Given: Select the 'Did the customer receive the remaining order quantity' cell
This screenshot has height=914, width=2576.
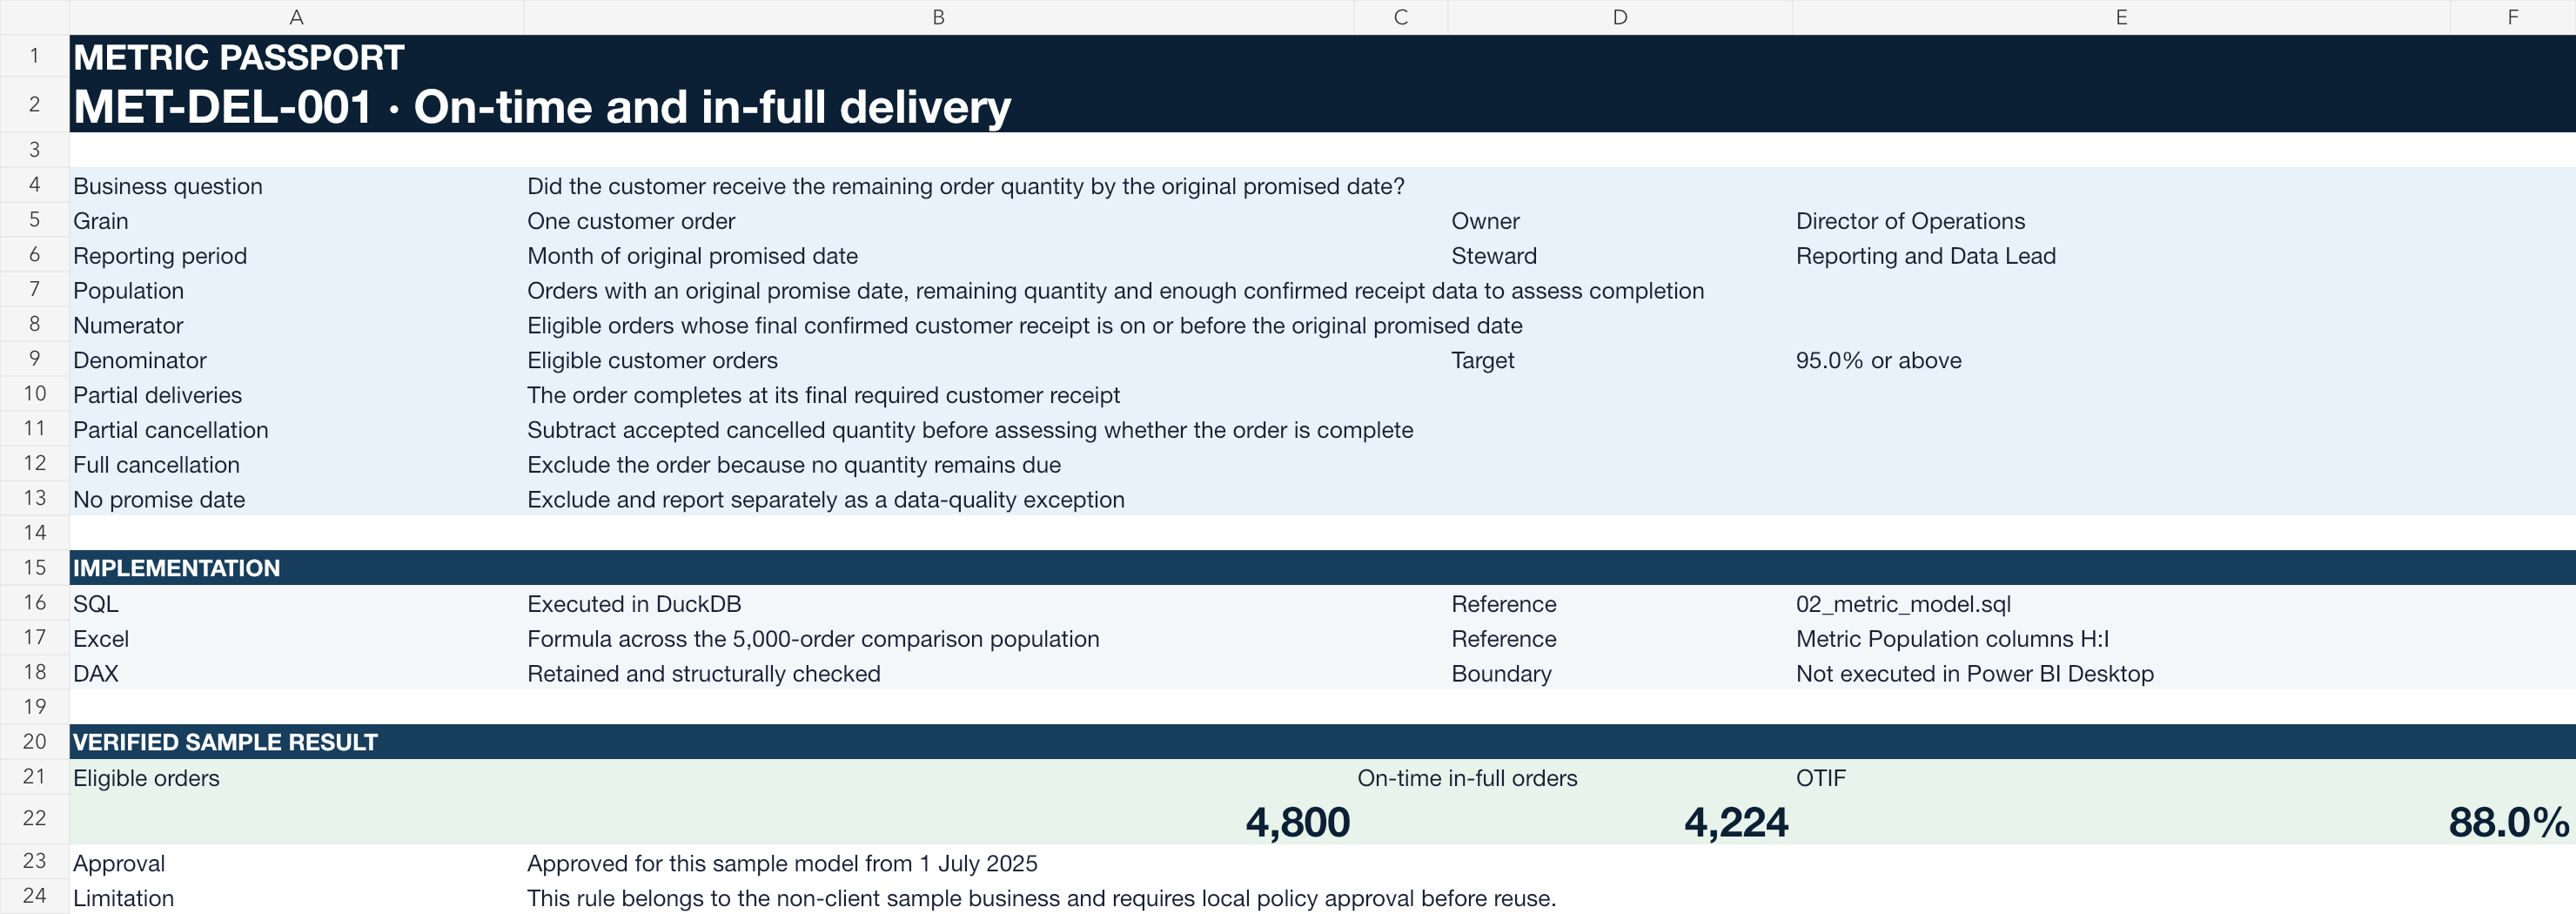Looking at the screenshot, I should [965, 186].
